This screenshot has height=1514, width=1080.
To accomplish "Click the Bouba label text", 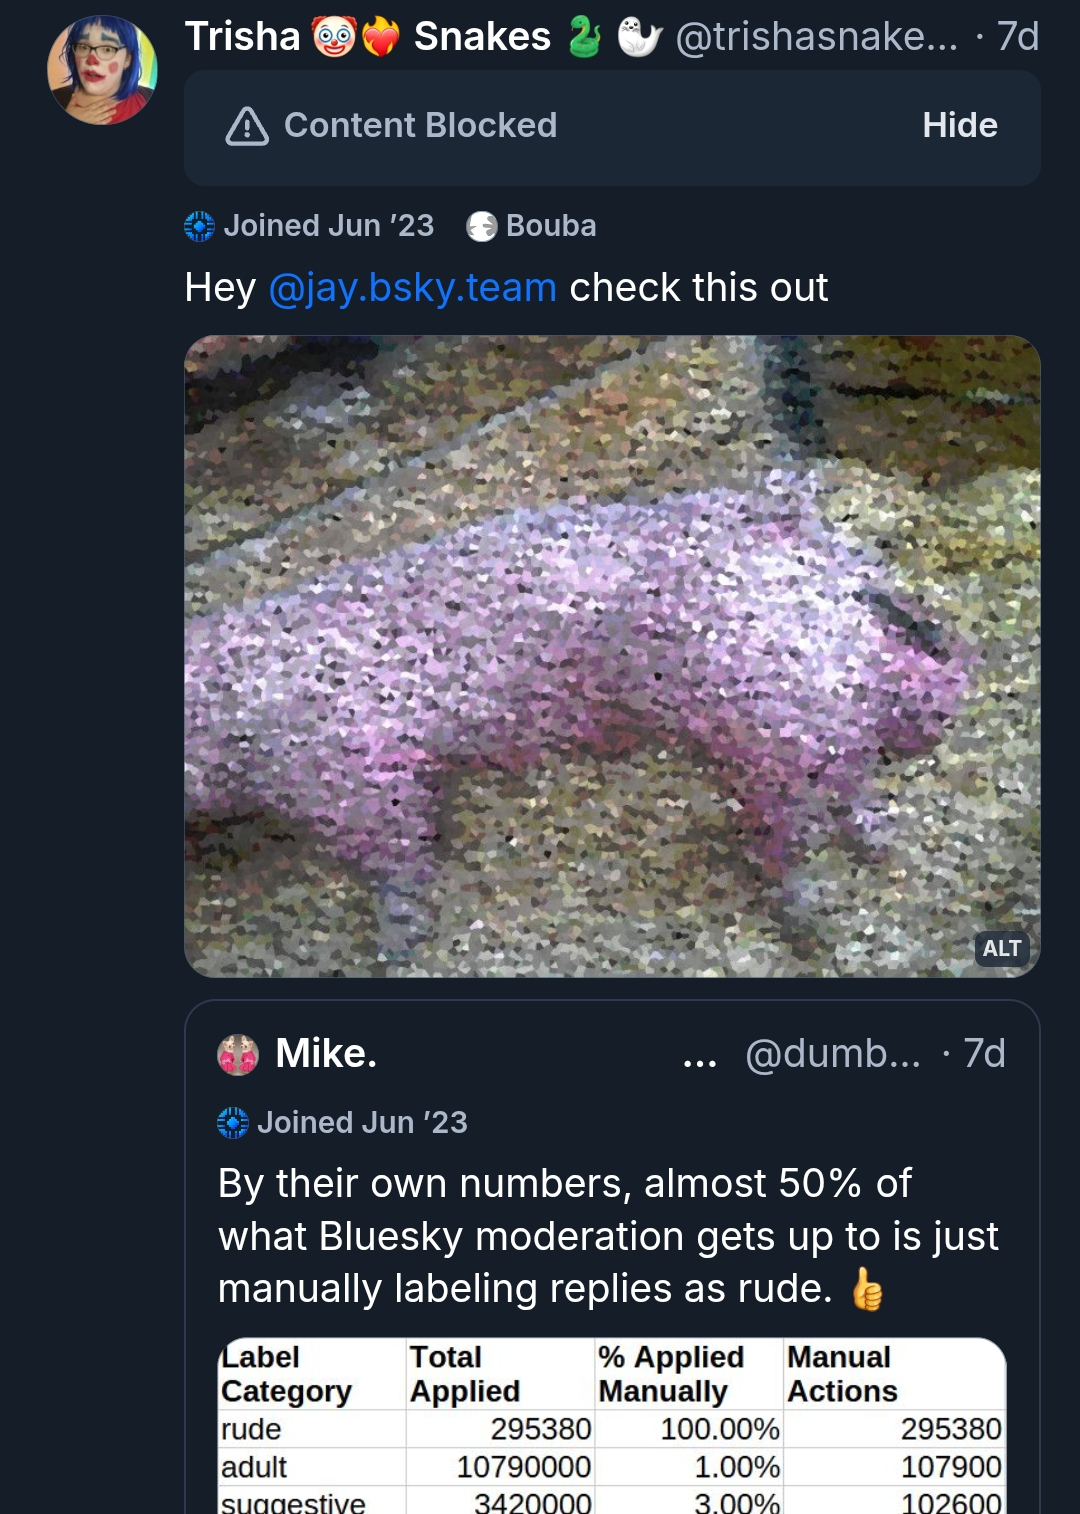I will point(551,226).
